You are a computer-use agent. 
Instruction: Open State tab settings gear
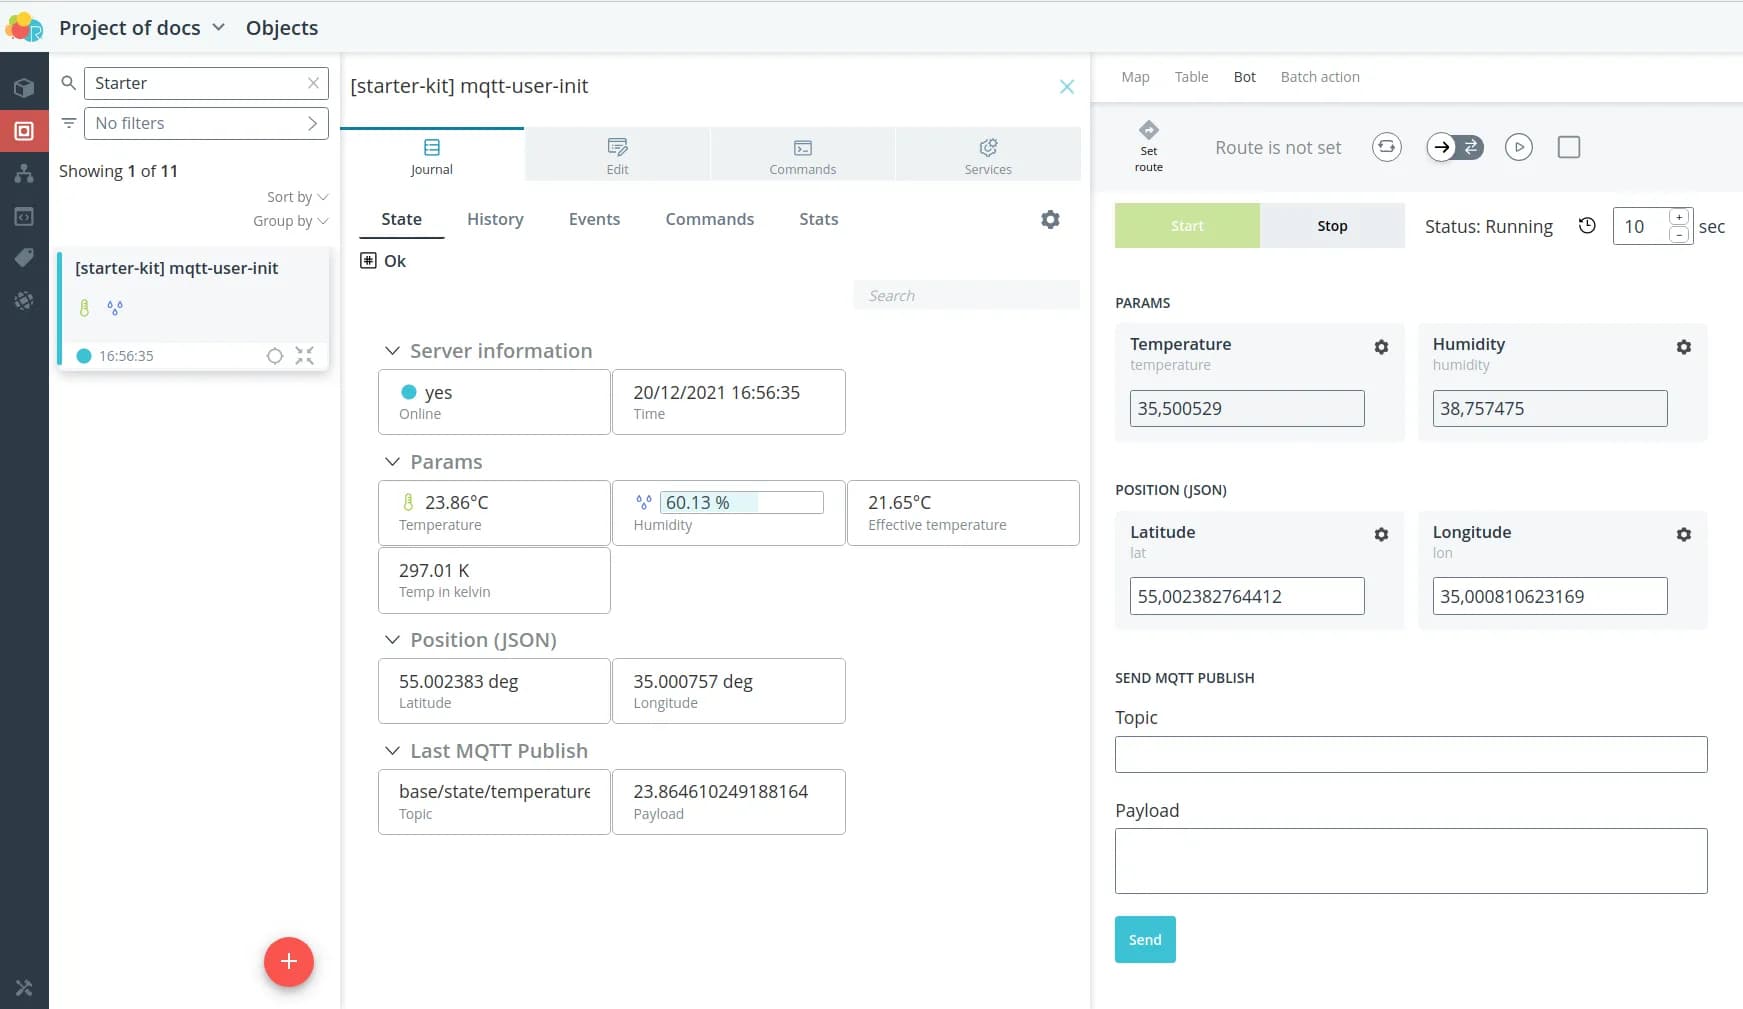pos(1050,219)
